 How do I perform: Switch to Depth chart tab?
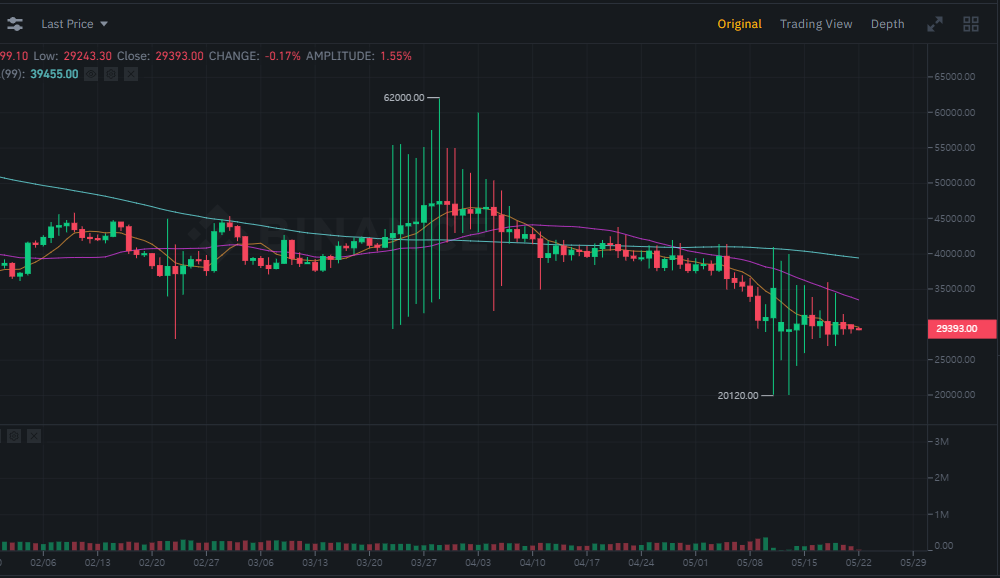tap(887, 24)
